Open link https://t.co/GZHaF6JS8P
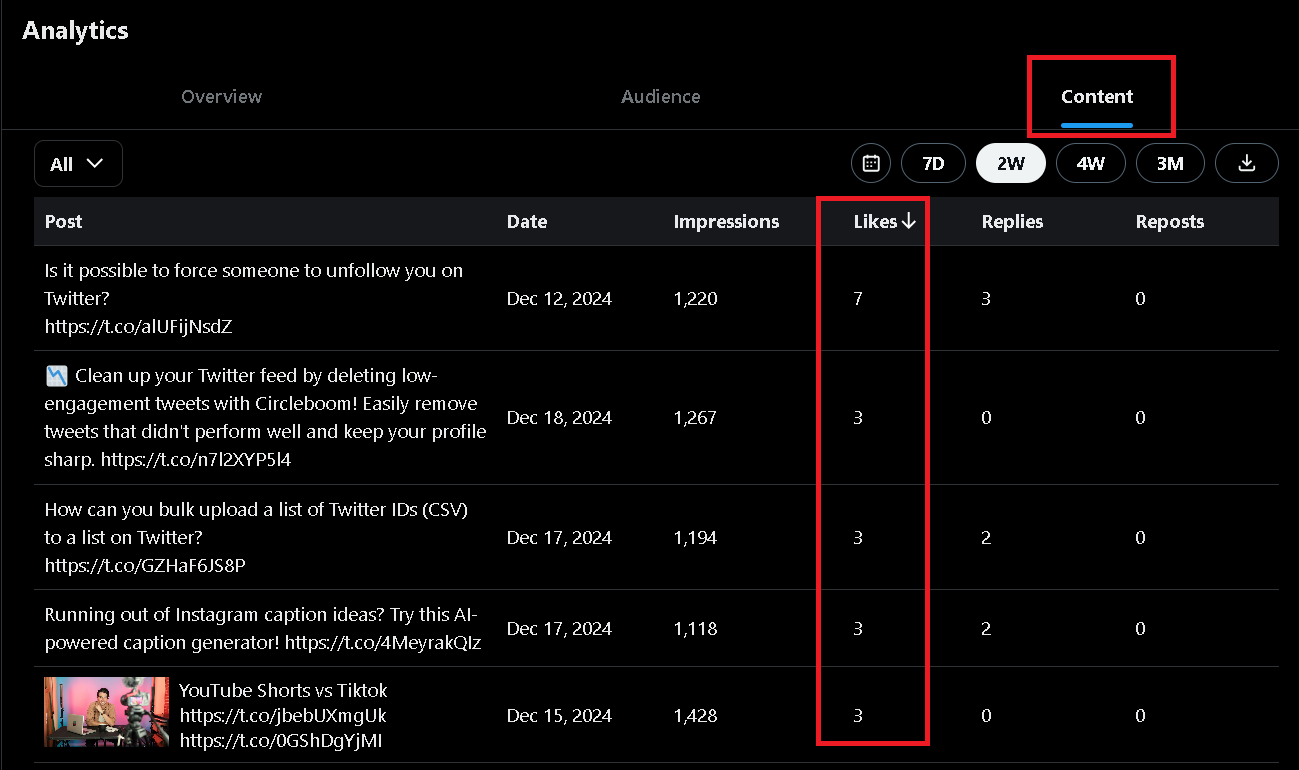Image resolution: width=1299 pixels, height=770 pixels. point(145,565)
